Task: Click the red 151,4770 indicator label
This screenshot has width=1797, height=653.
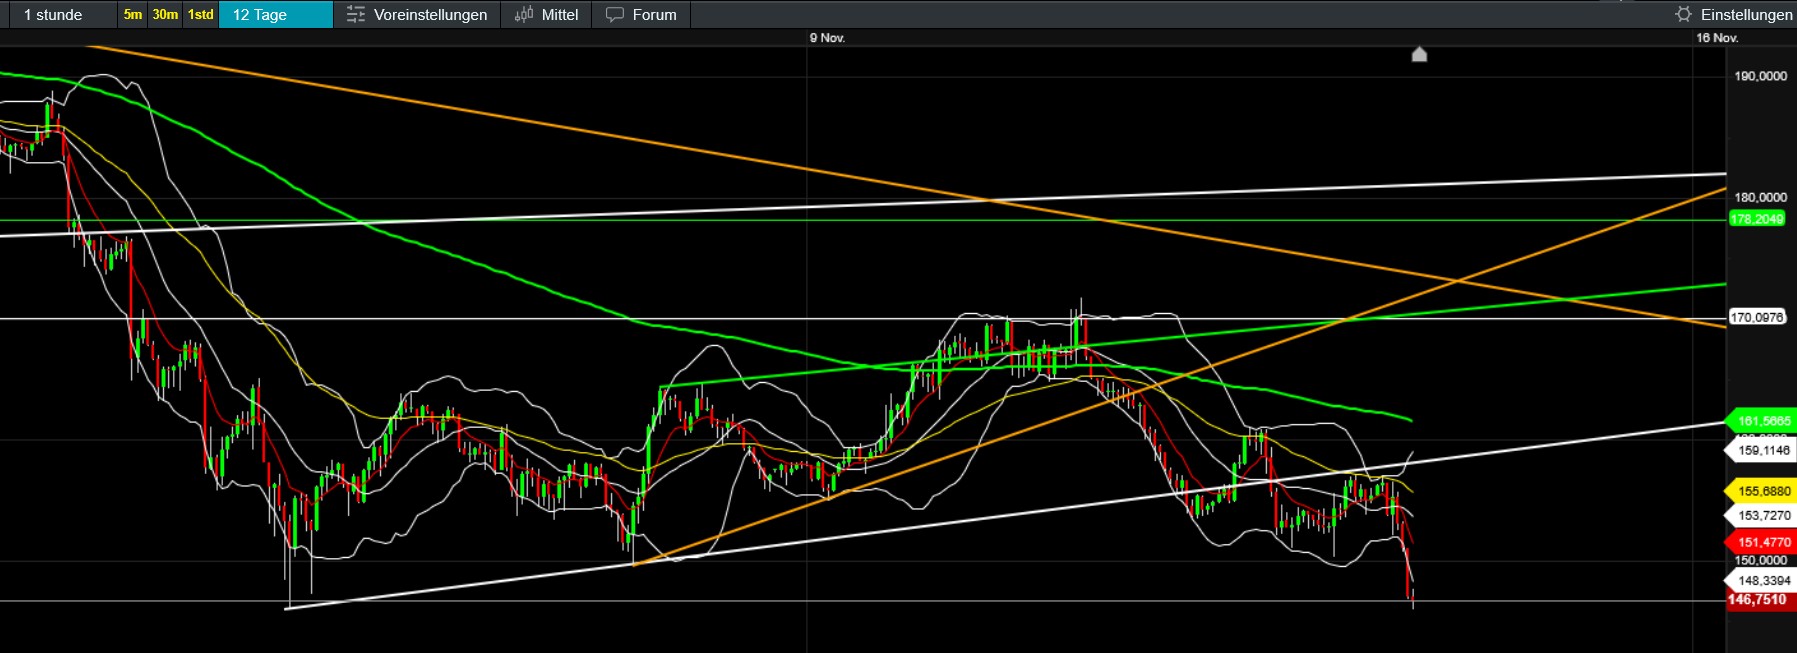Action: click(1763, 542)
